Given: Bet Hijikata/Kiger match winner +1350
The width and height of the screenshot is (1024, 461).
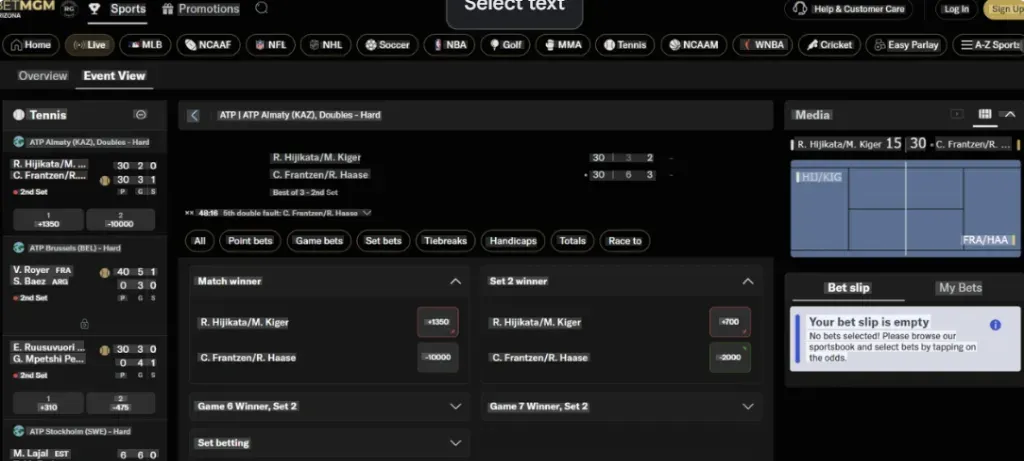Looking at the screenshot, I should tap(438, 323).
